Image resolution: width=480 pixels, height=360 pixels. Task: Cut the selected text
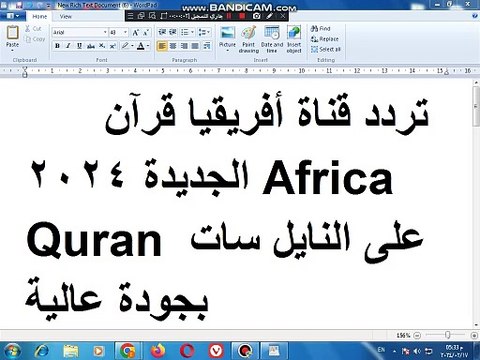[x=33, y=29]
